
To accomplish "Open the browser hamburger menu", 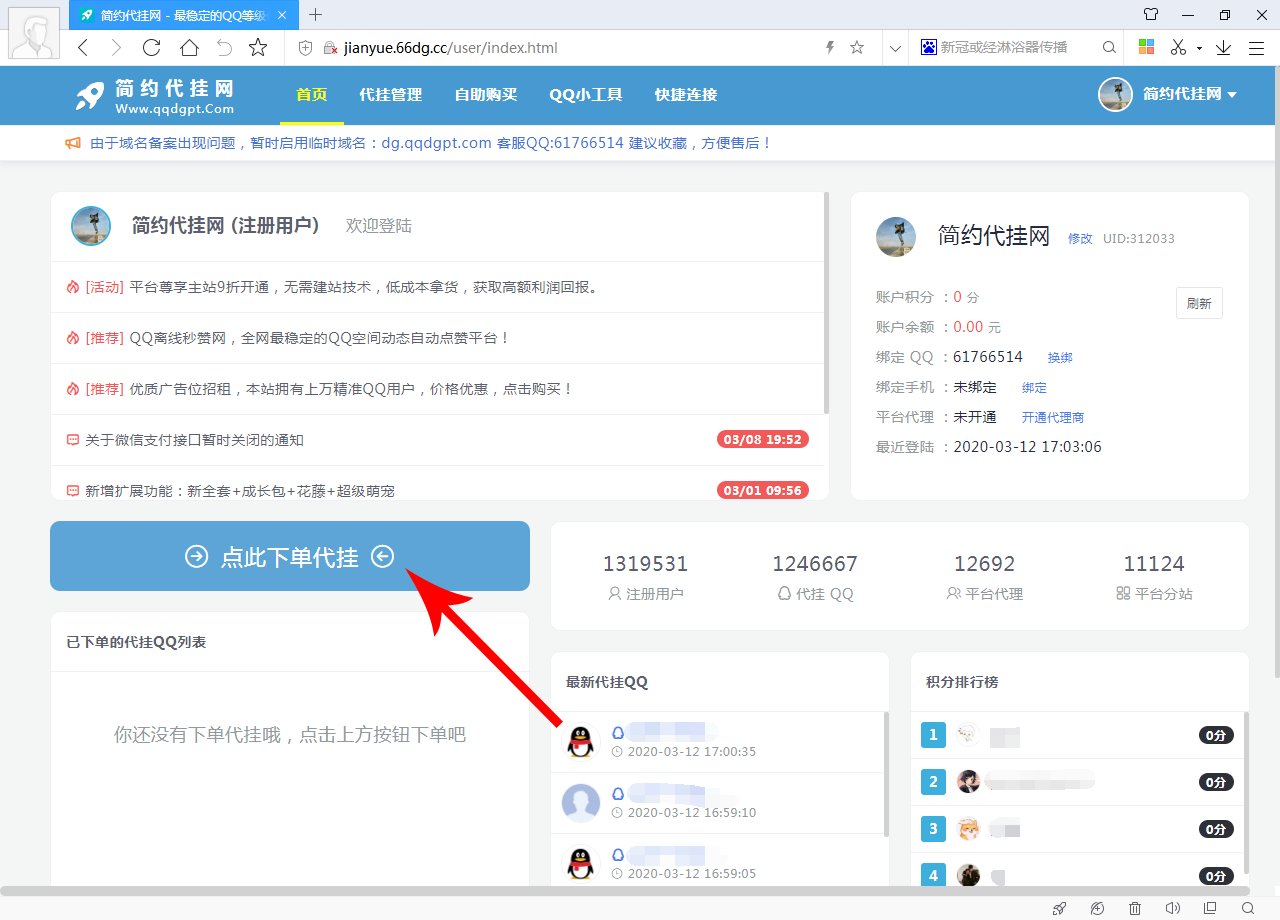I will click(x=1257, y=47).
